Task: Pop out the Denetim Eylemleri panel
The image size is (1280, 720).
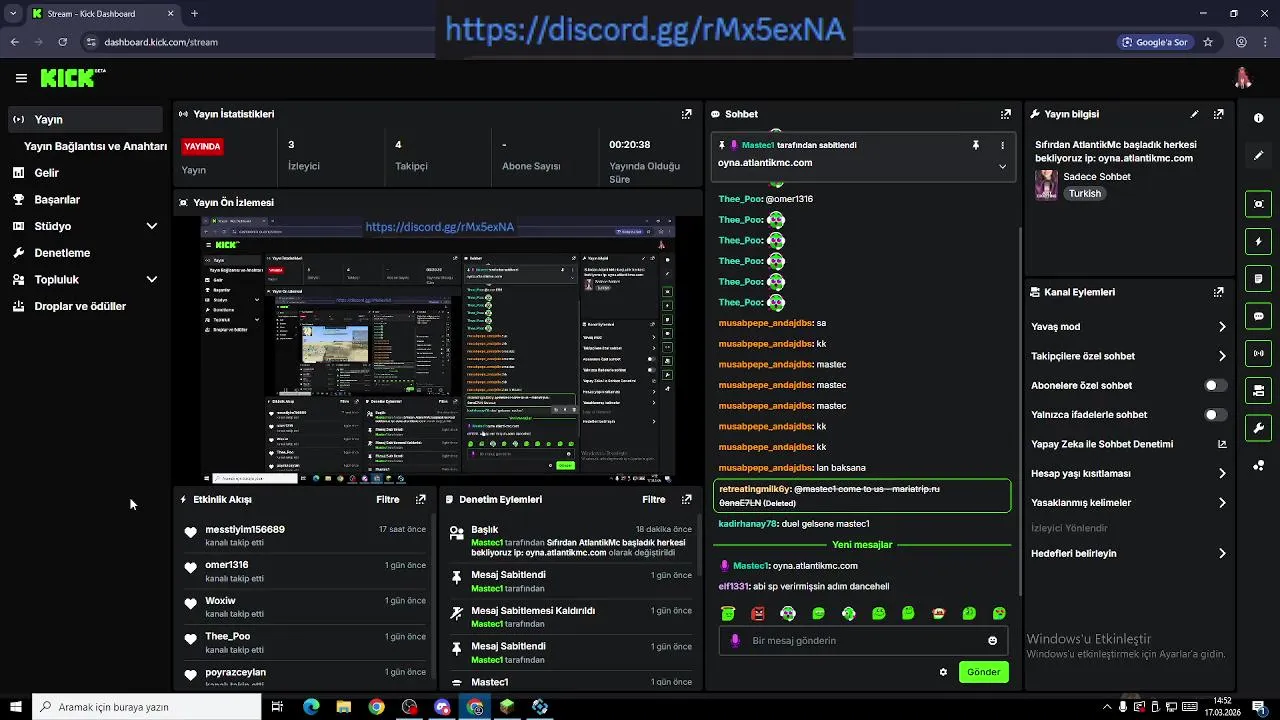Action: (x=686, y=499)
